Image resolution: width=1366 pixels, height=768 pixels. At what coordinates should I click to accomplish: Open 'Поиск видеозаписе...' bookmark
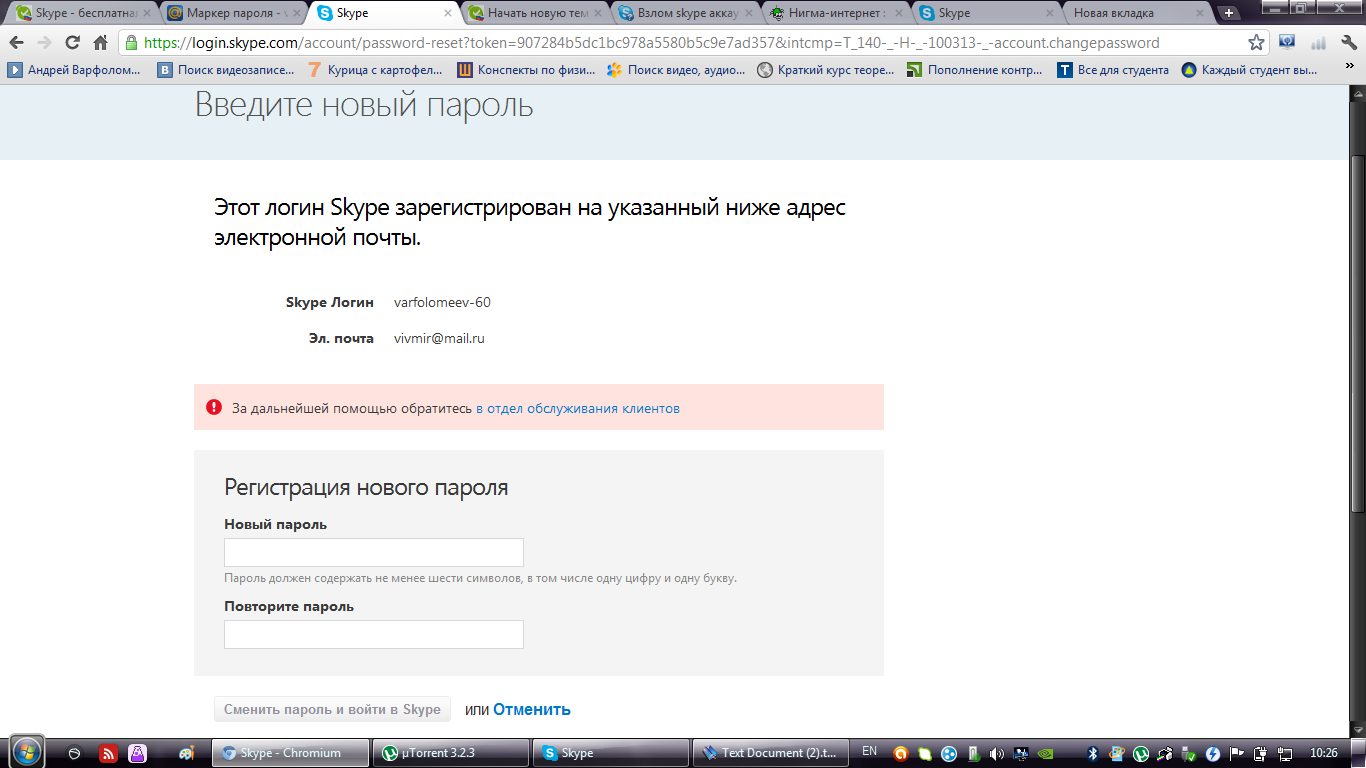[226, 70]
